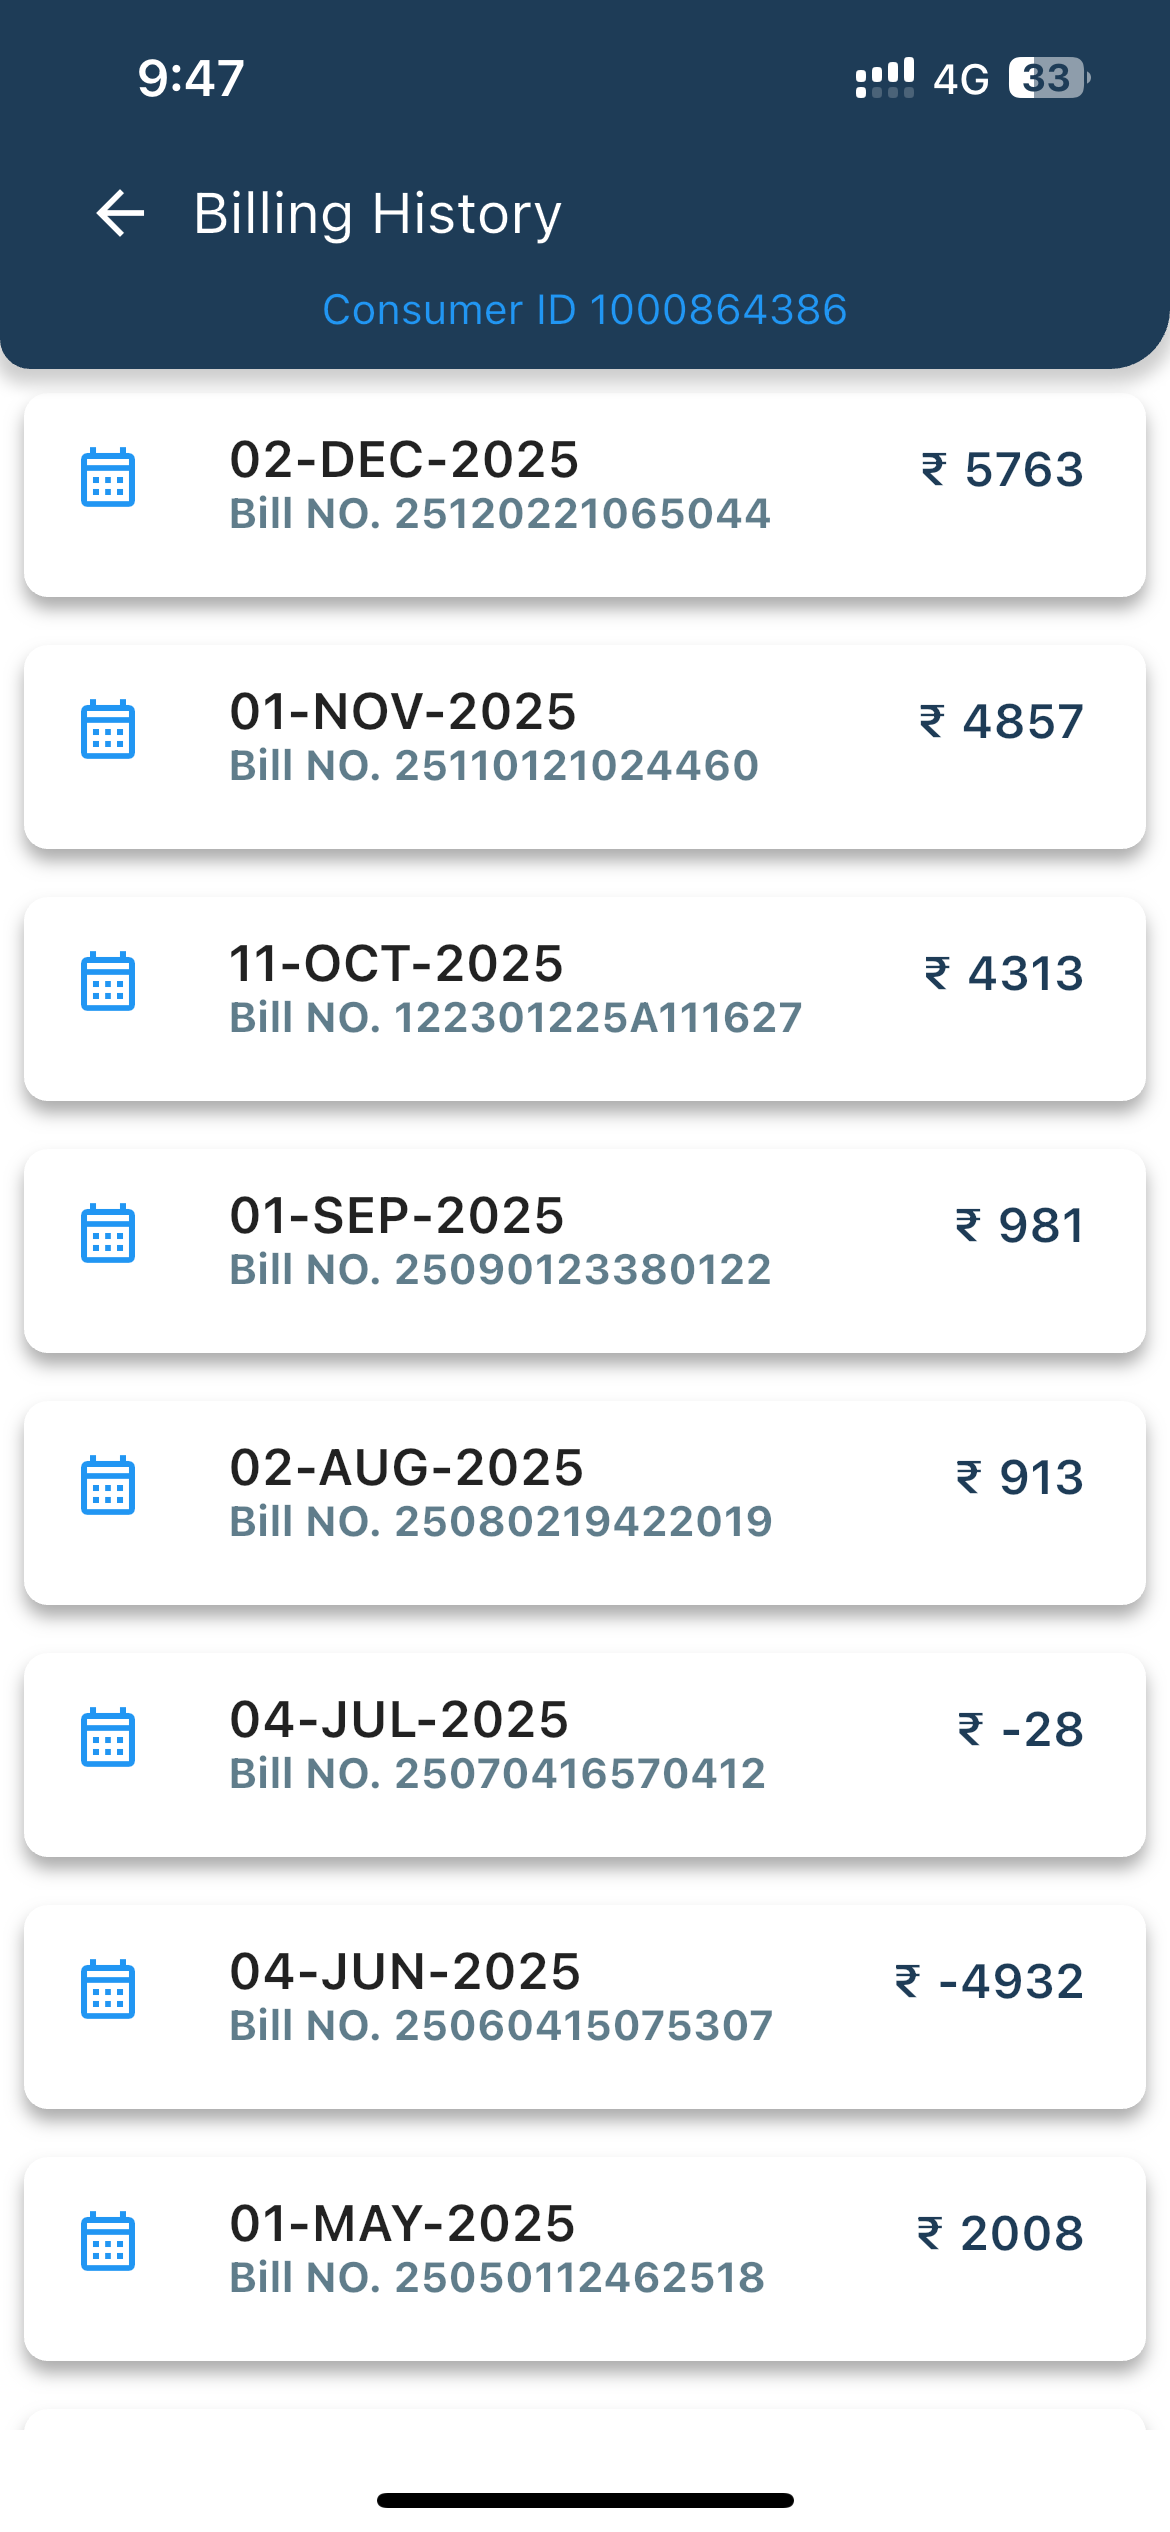Click calendar icon for 02-DEC-2025 bill

click(108, 478)
